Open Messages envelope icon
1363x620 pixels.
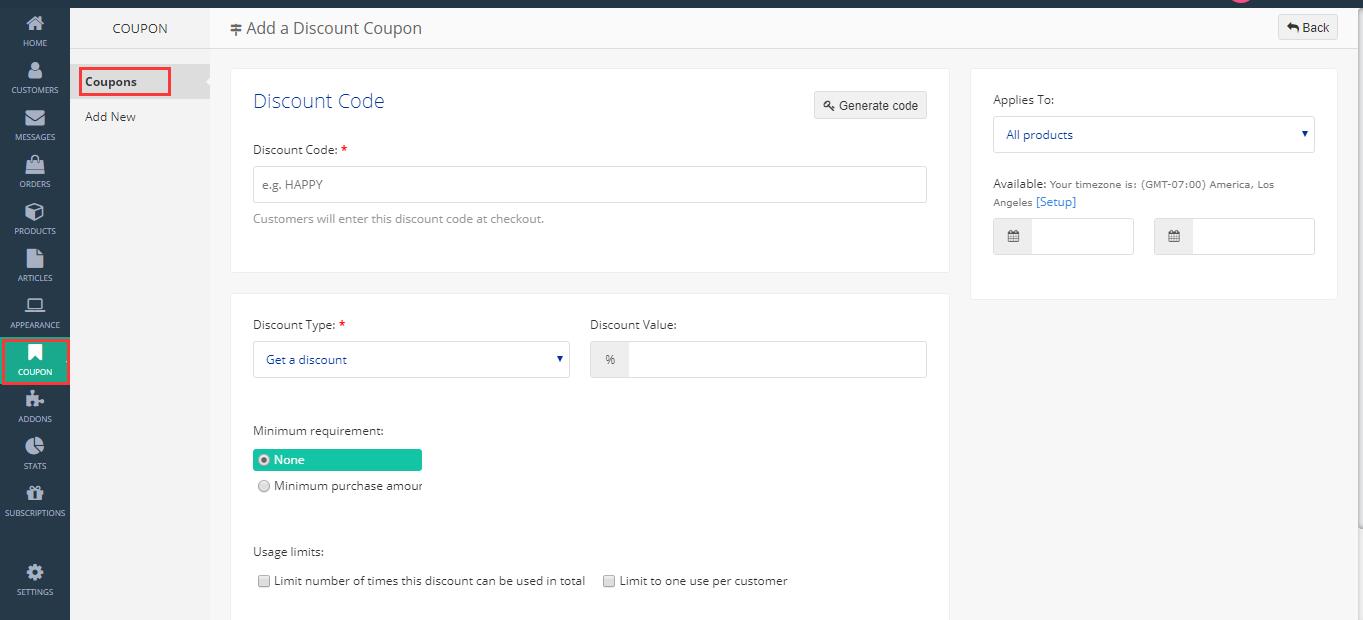35,123
